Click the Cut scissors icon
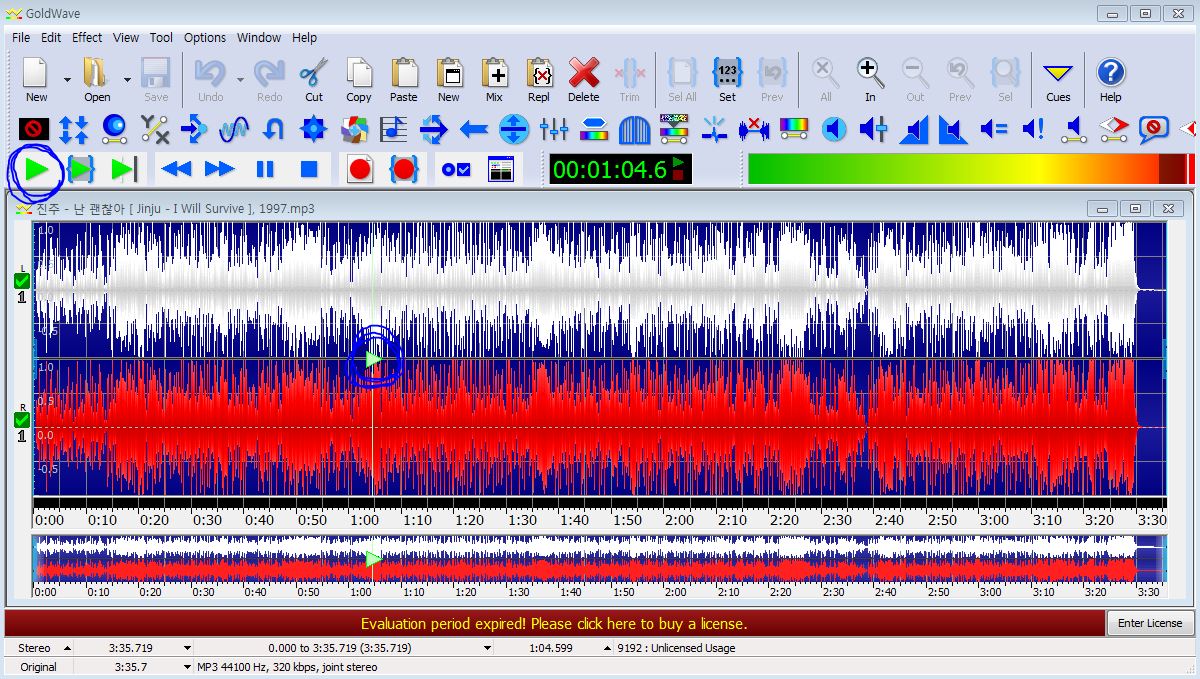The height and width of the screenshot is (679, 1200). (314, 80)
